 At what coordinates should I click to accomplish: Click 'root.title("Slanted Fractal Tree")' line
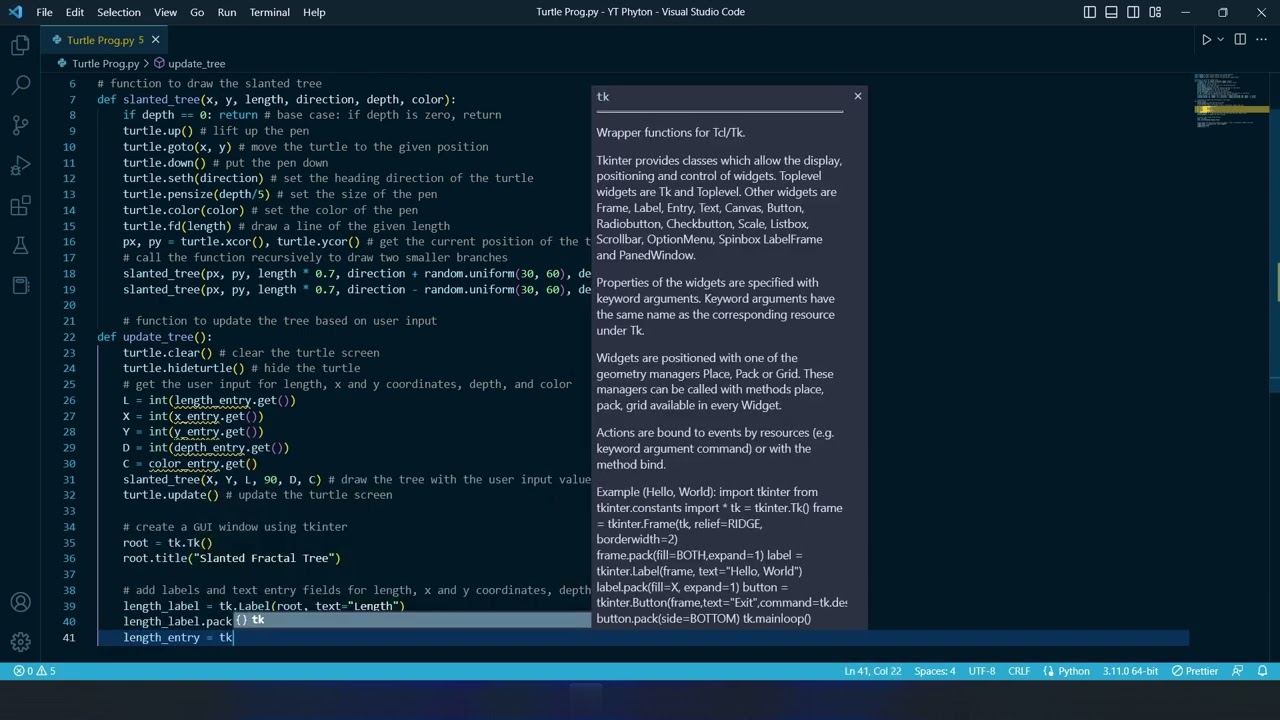tap(232, 558)
